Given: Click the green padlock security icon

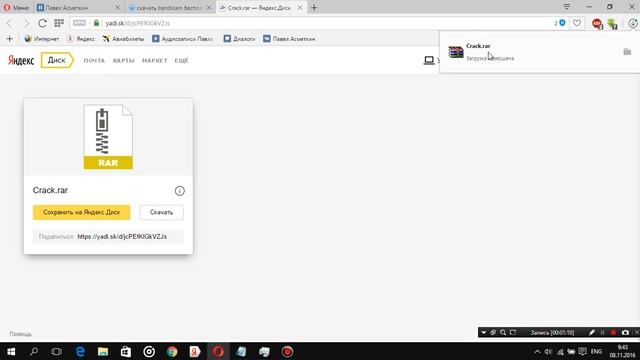Looking at the screenshot, I should pyautogui.click(x=96, y=23).
